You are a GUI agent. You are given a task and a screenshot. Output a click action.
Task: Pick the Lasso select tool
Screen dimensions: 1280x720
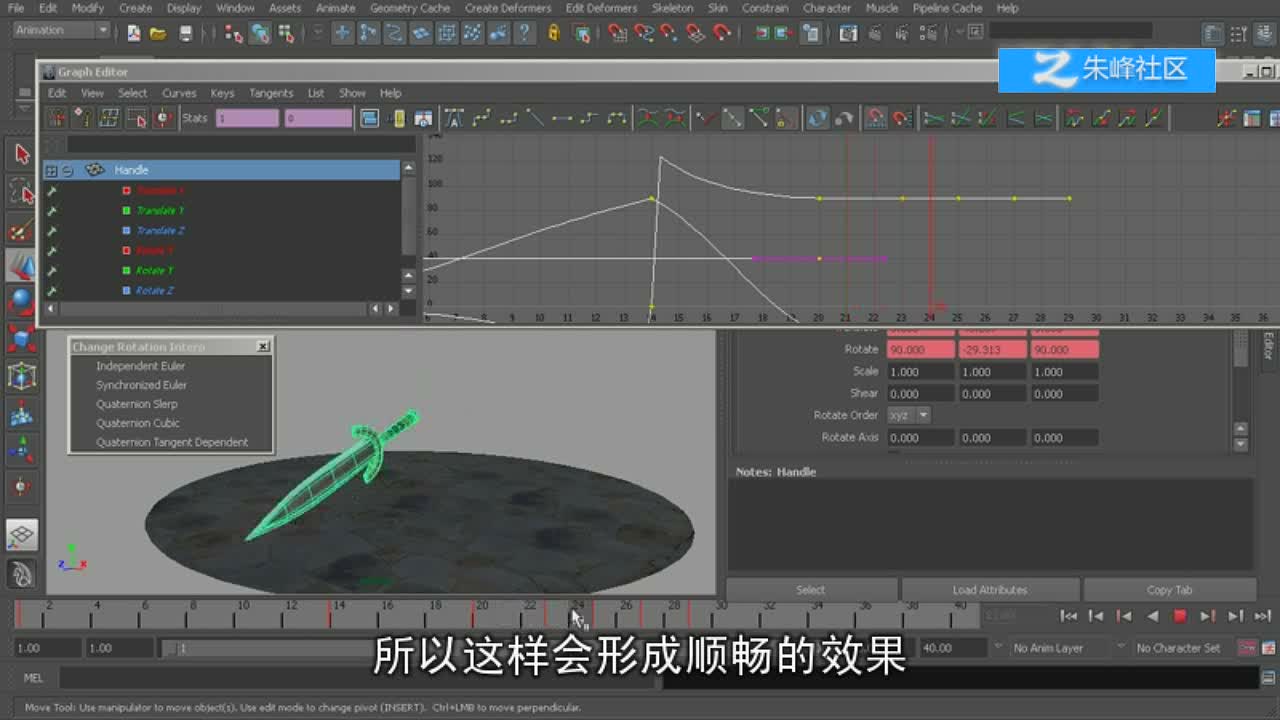[22, 191]
